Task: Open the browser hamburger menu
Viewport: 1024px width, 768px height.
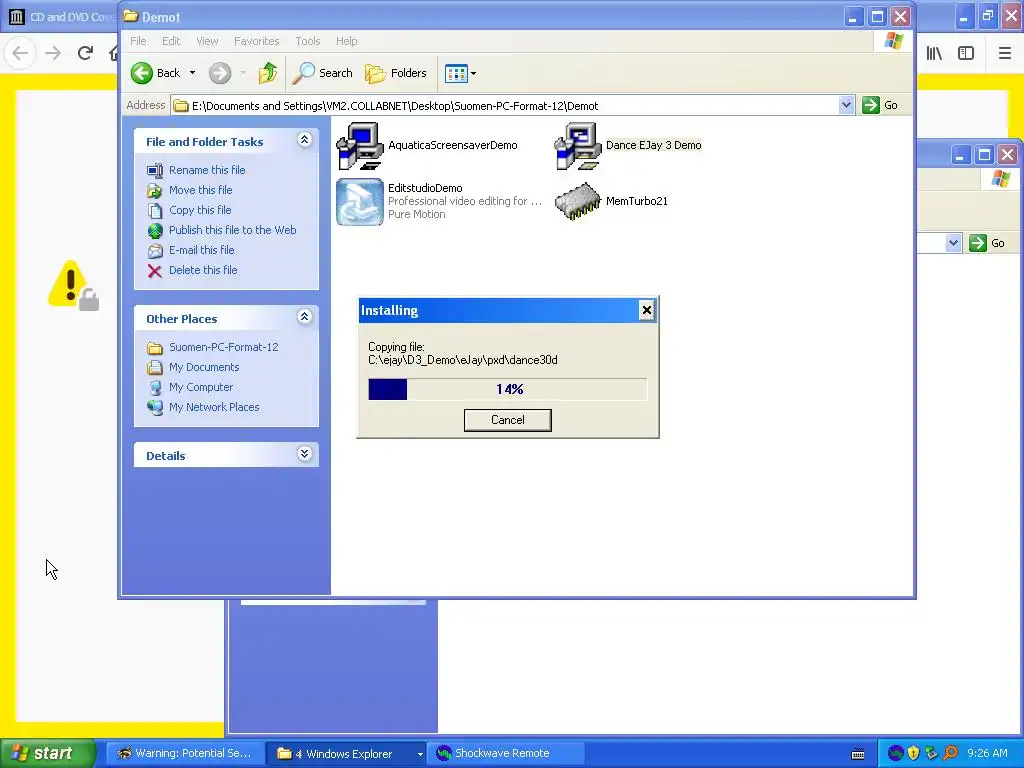Action: coord(1005,54)
